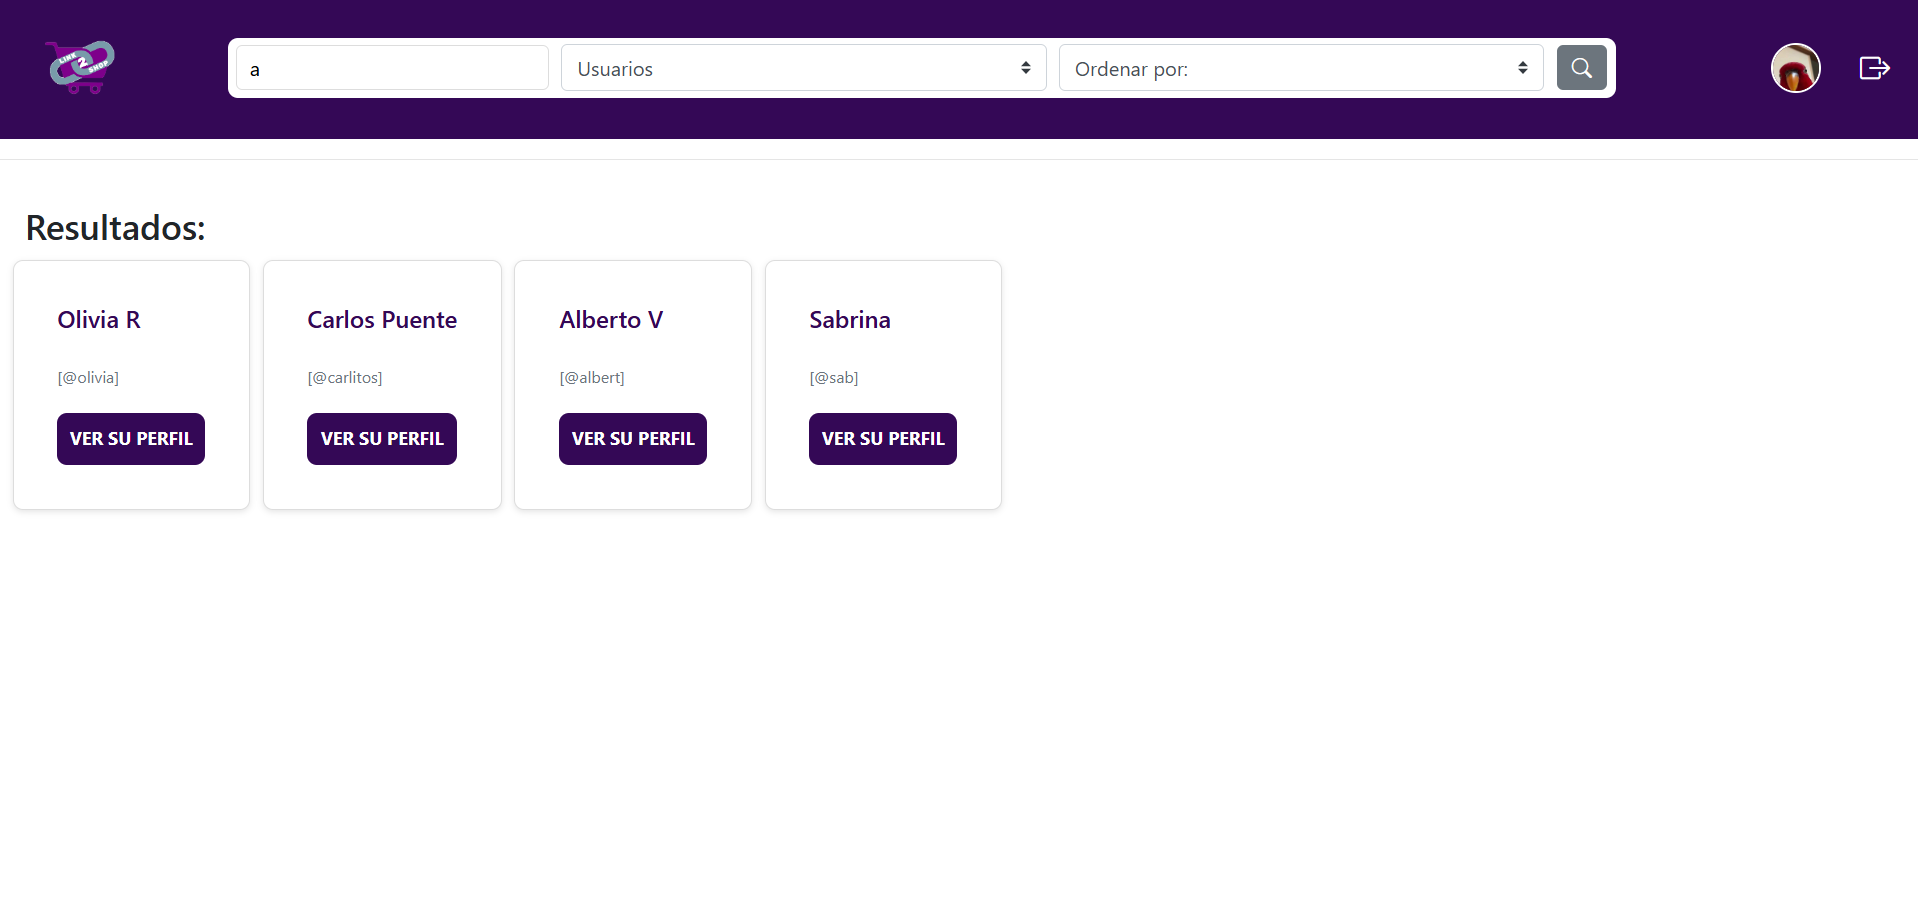Click the username '[@carlitos]'

tap(345, 378)
